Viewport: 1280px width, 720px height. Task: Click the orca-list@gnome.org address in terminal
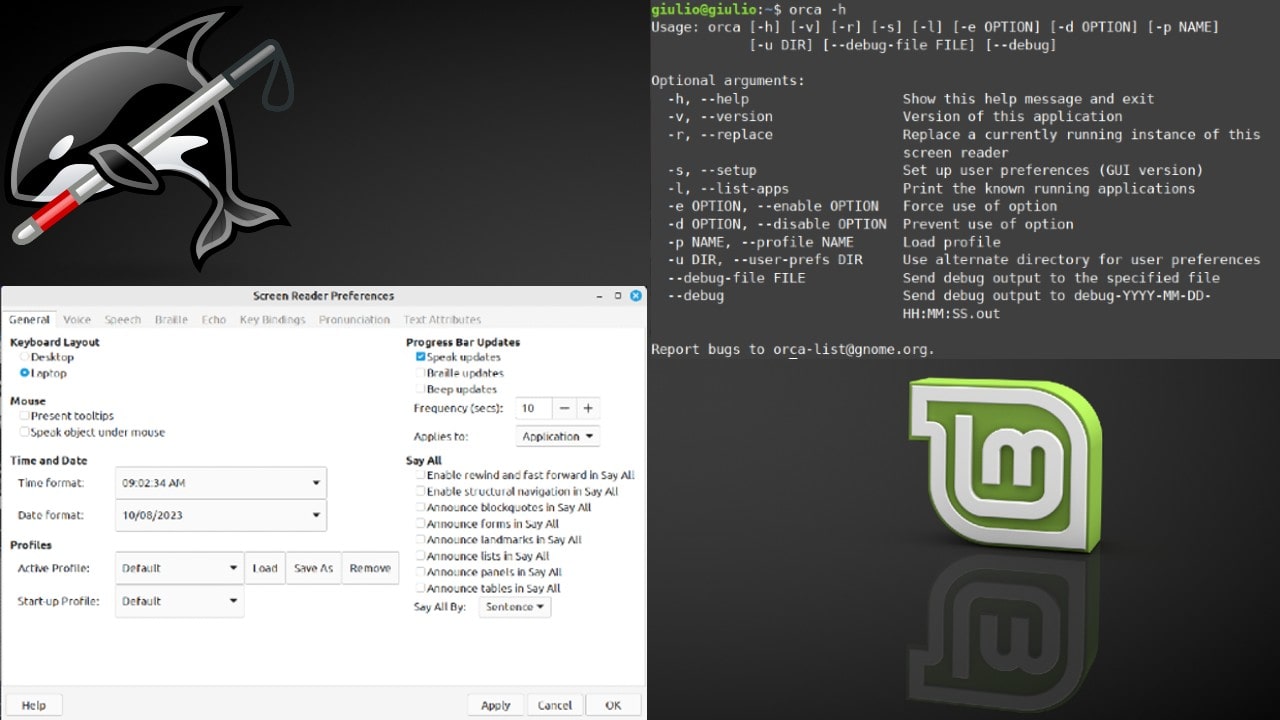click(852, 349)
